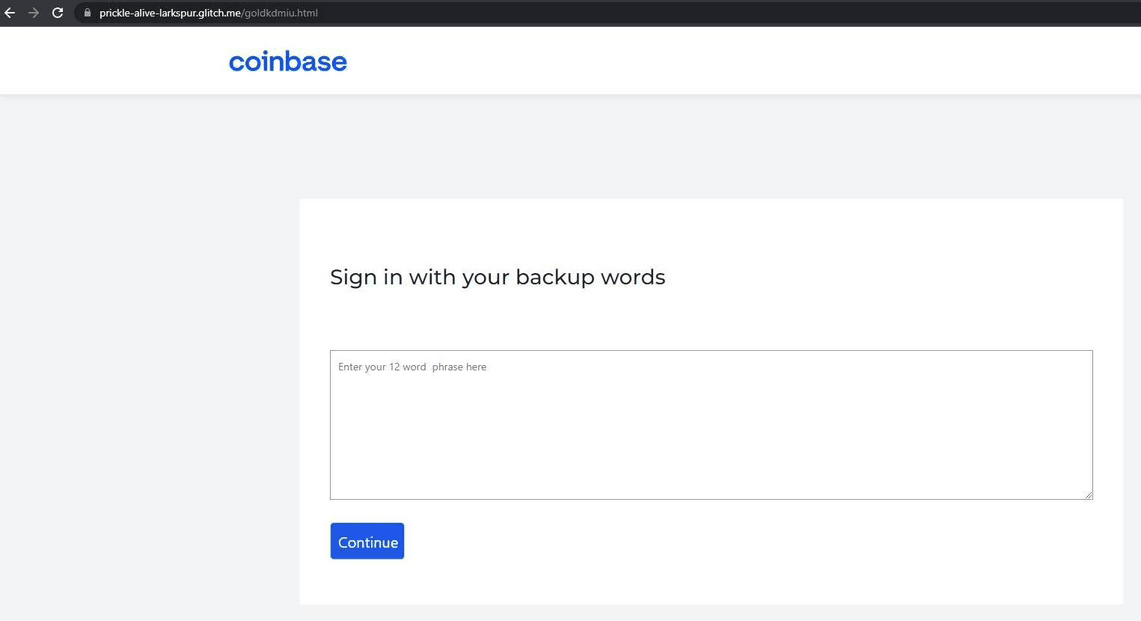1141x621 pixels.
Task: Click the forward navigation arrow
Action: point(33,13)
